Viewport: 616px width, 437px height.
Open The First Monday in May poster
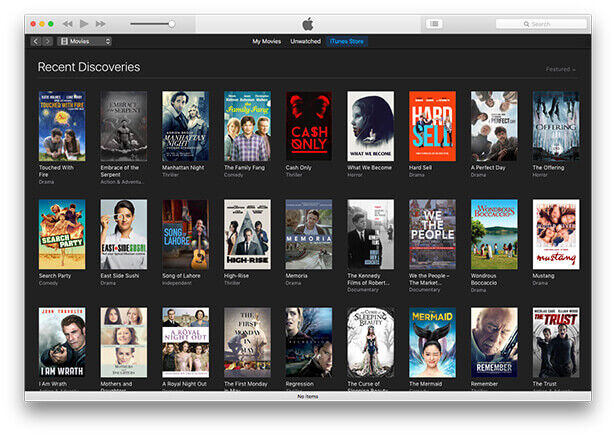[247, 342]
